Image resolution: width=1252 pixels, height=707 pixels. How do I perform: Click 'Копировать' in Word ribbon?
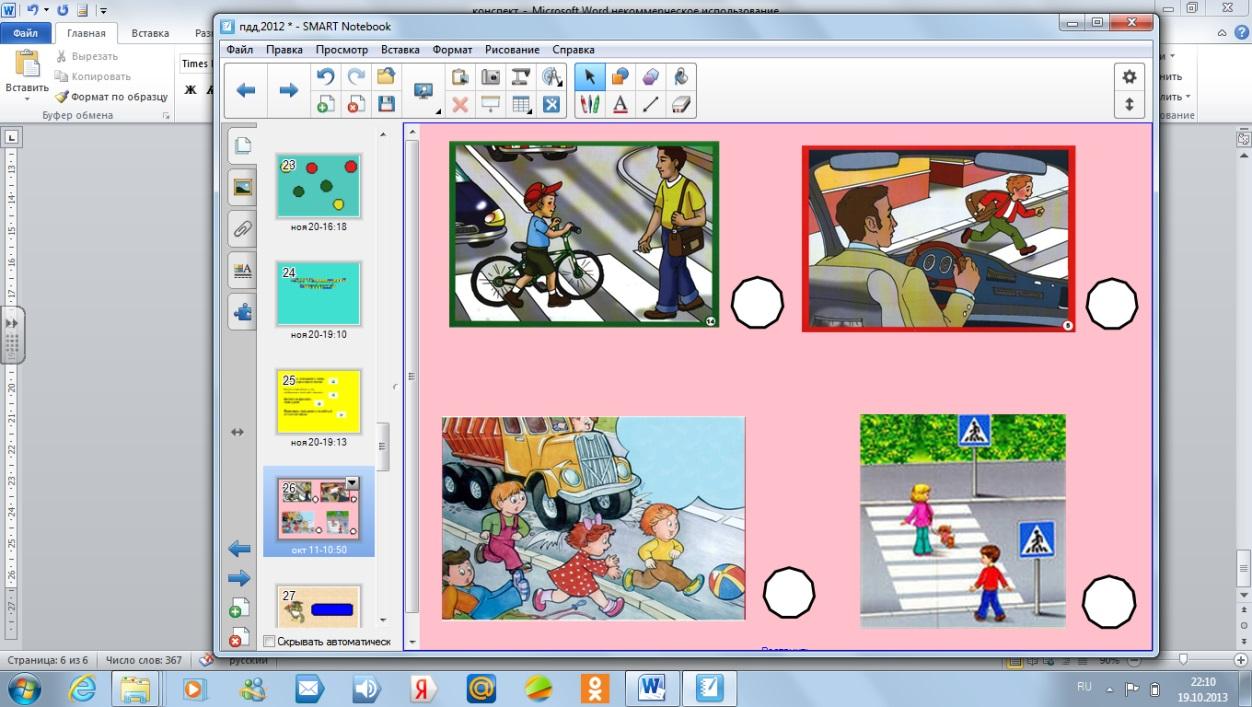pos(93,76)
